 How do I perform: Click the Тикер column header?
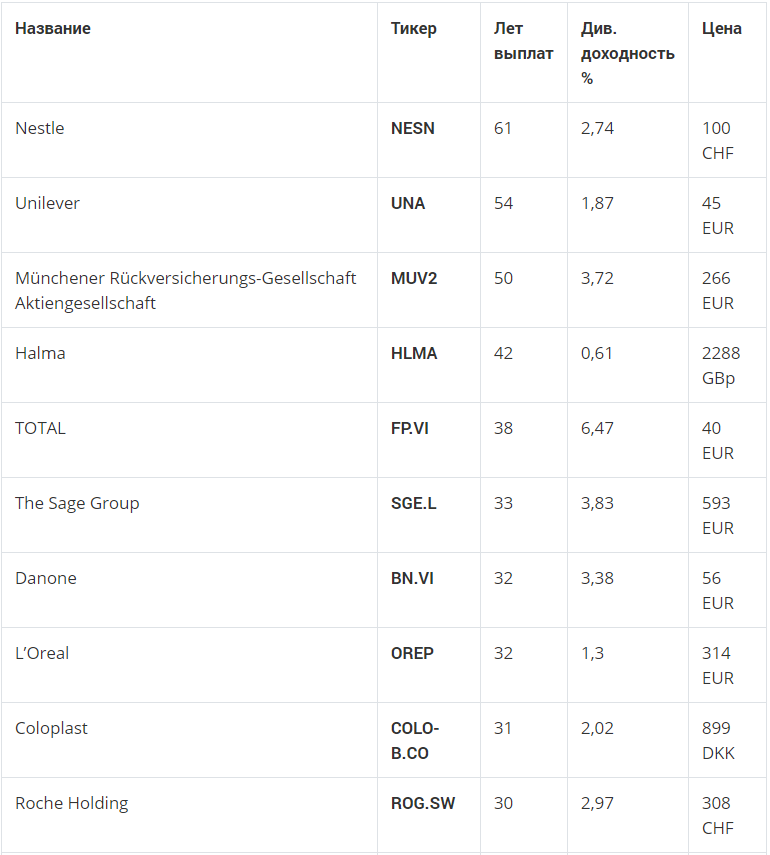pos(413,28)
